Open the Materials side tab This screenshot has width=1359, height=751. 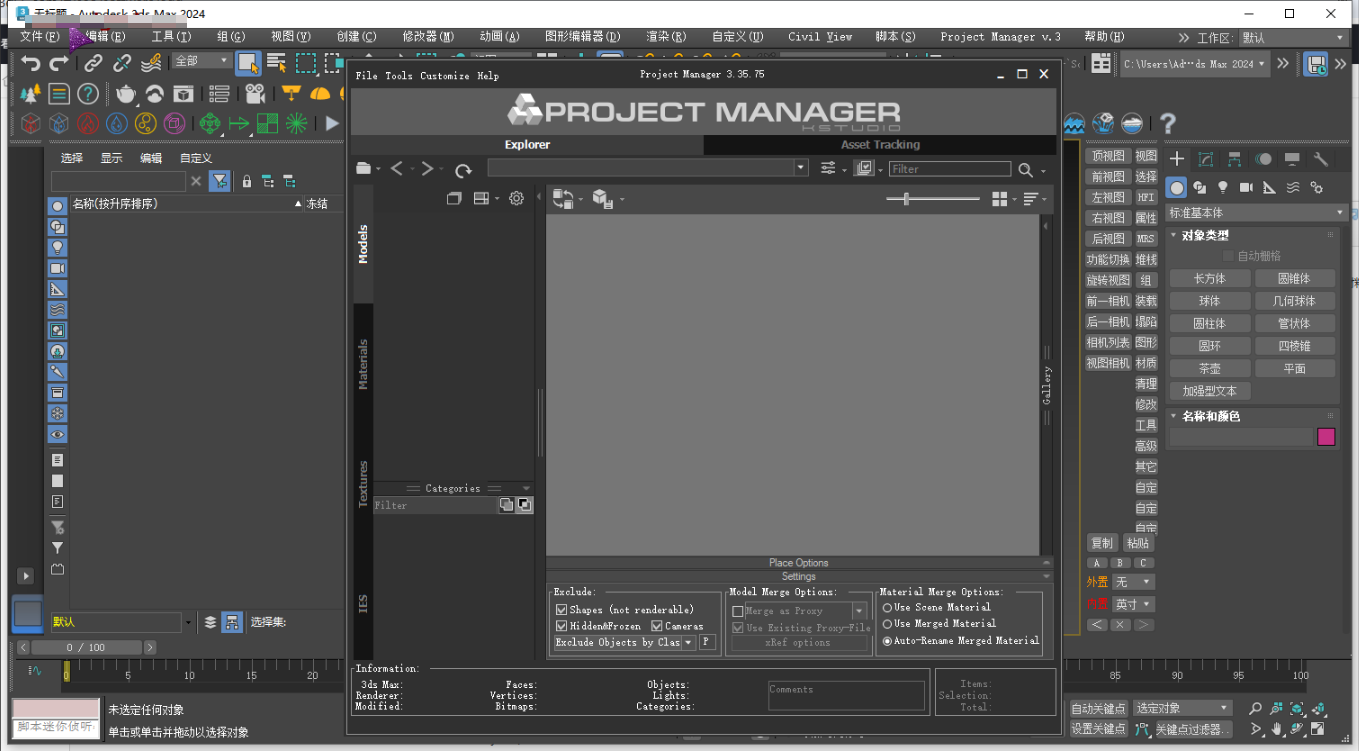(363, 364)
